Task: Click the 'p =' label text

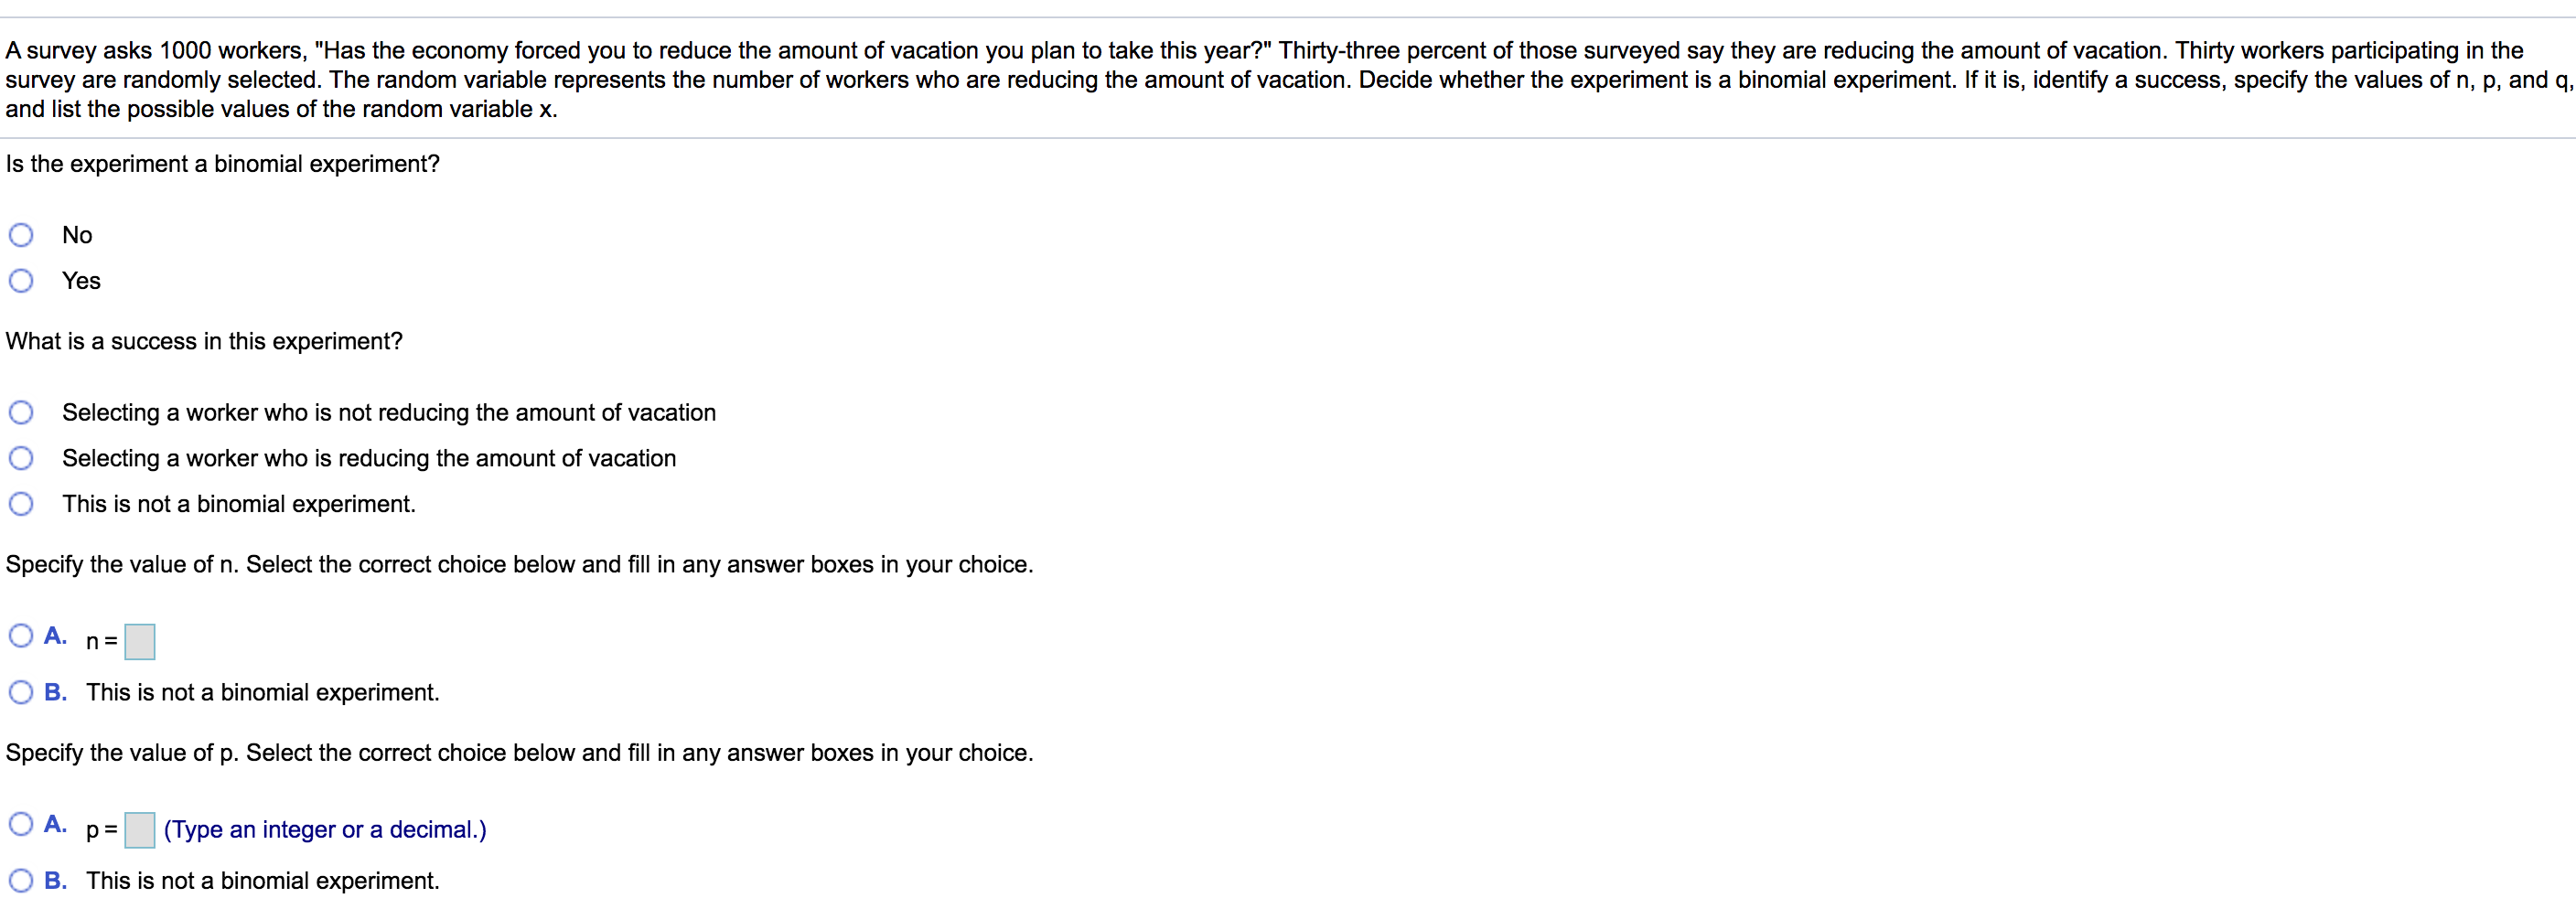Action: tap(101, 830)
